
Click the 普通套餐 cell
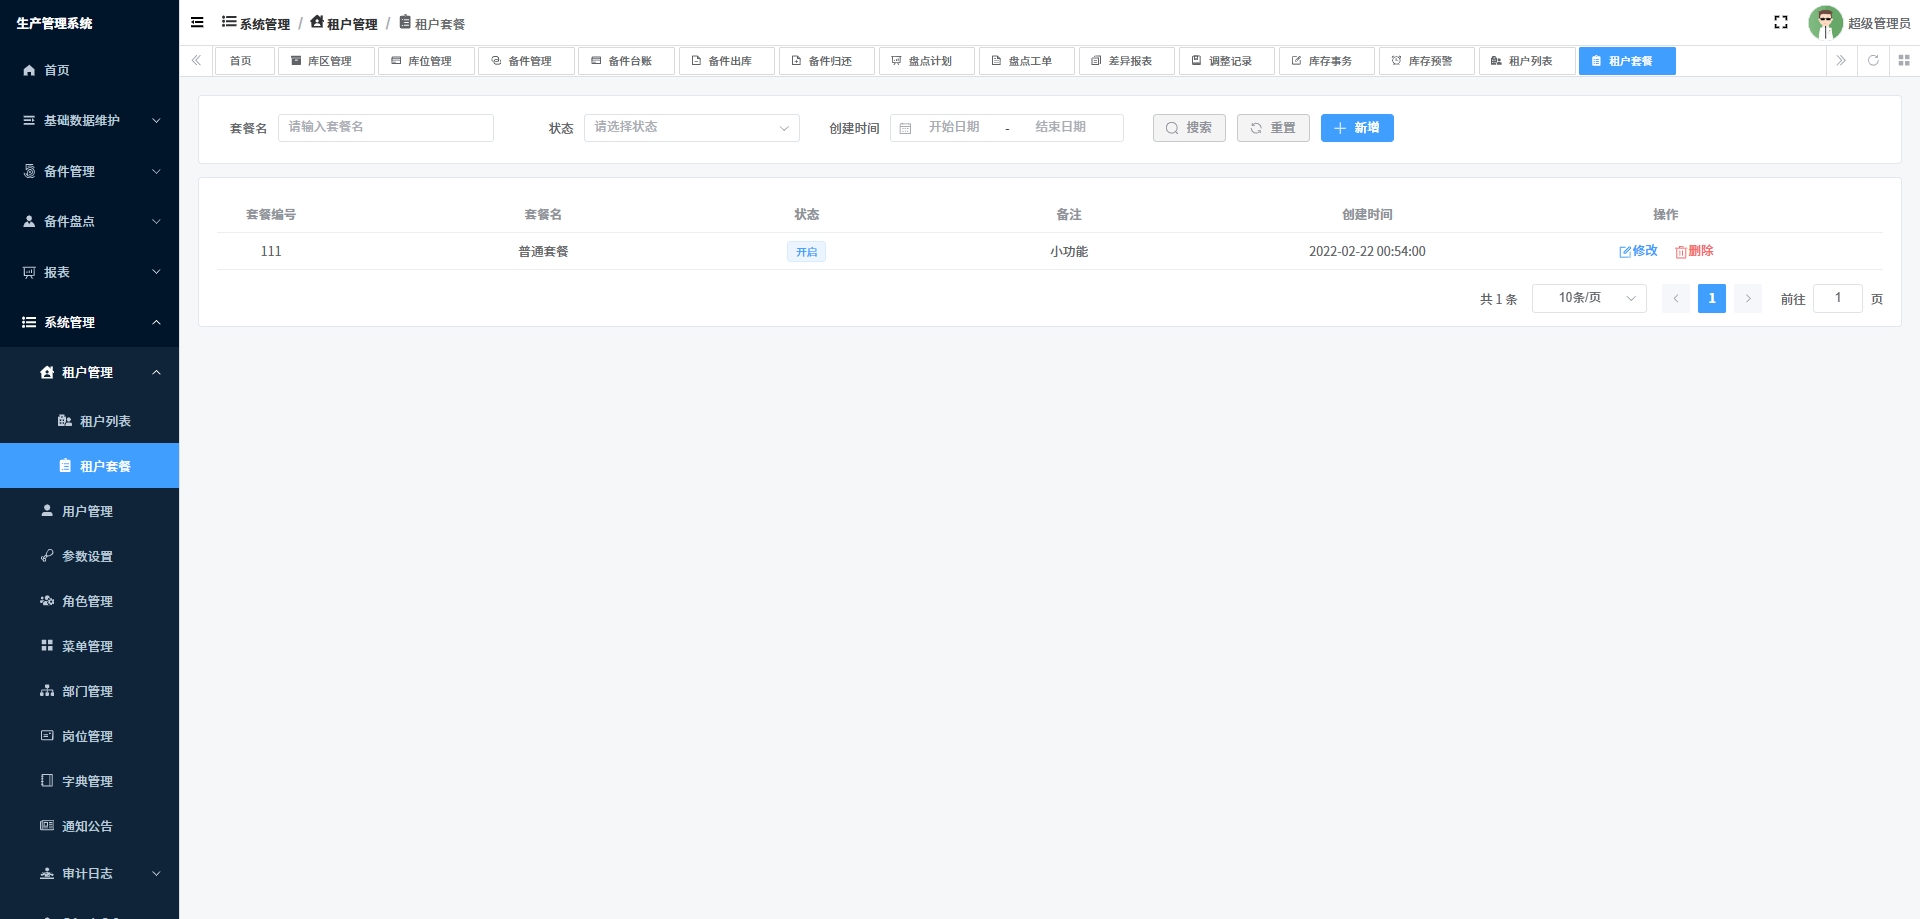coord(543,252)
